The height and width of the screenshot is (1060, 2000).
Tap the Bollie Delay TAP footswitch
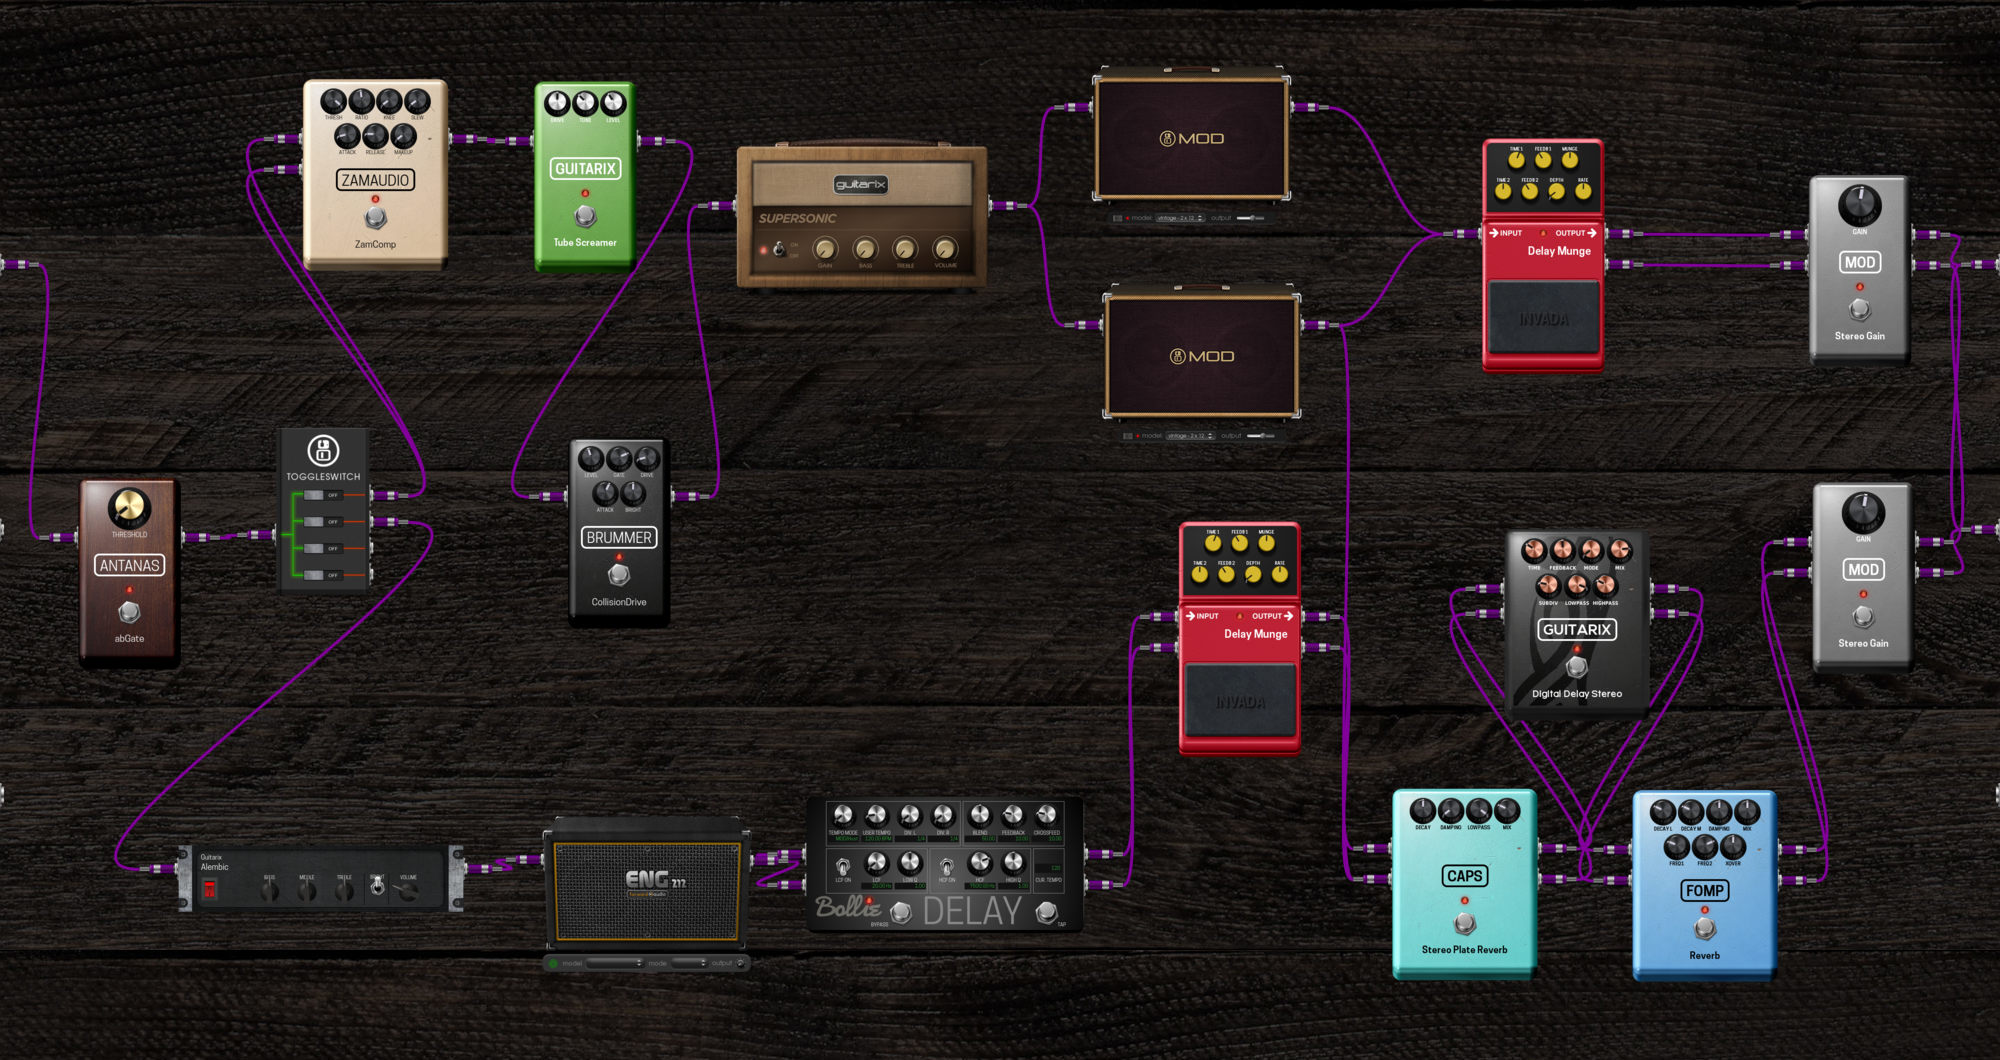[1046, 911]
